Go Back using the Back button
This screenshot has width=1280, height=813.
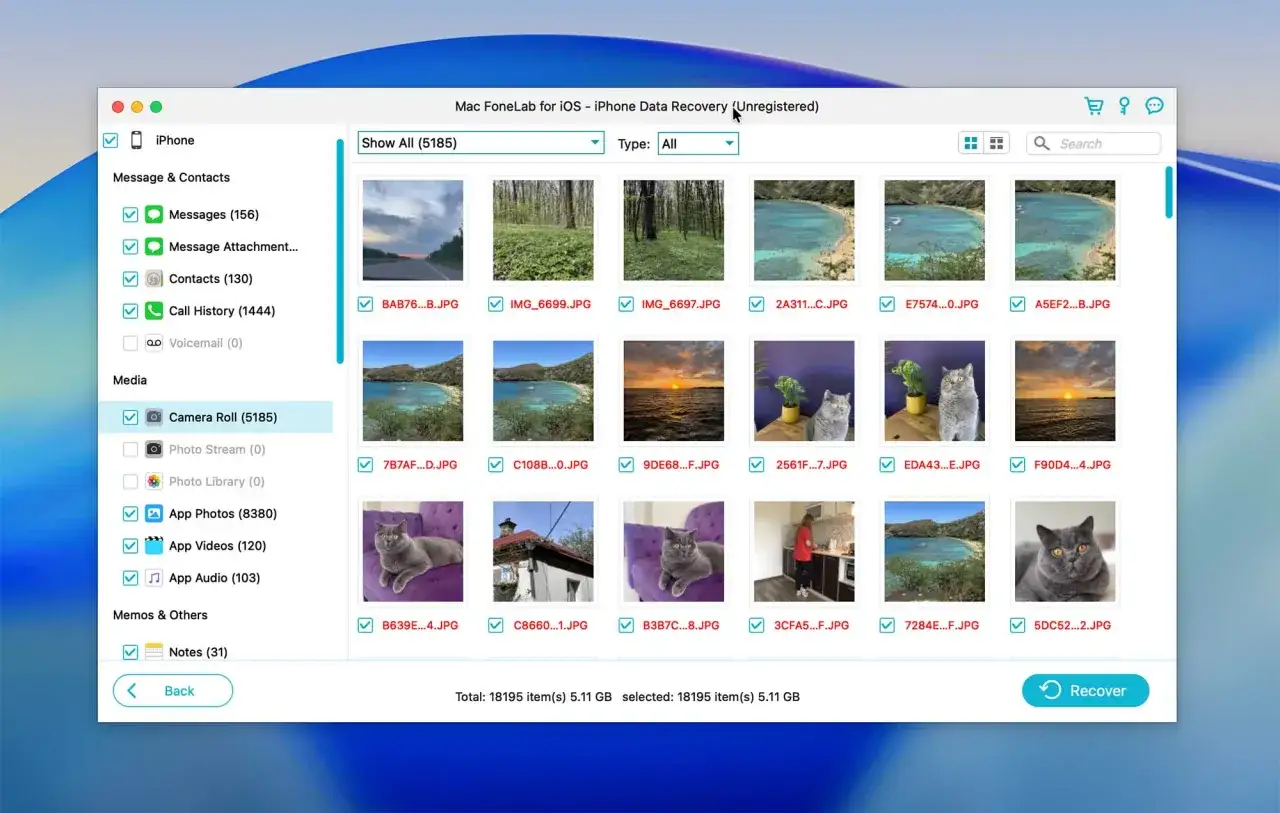pos(173,691)
